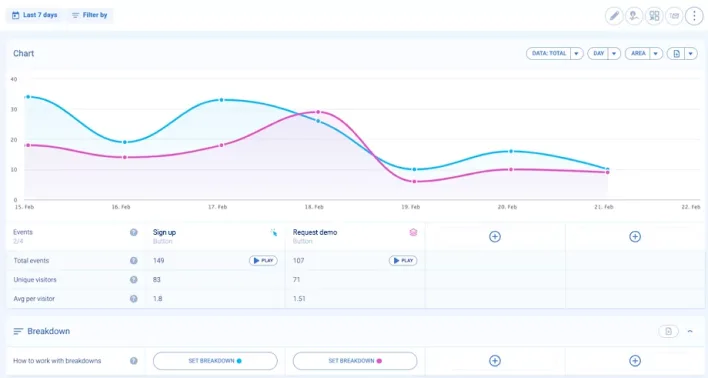Click the AREA label button
The height and width of the screenshot is (378, 708).
coord(638,54)
